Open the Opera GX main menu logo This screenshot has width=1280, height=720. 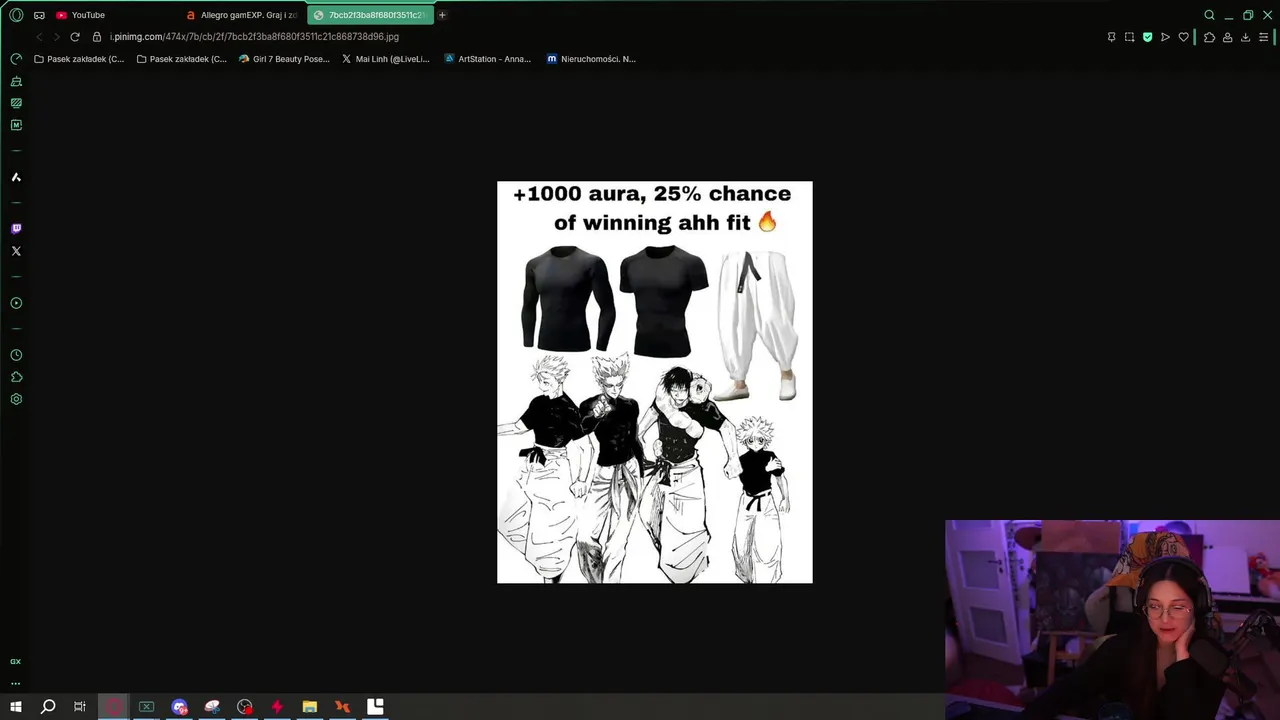click(x=16, y=15)
